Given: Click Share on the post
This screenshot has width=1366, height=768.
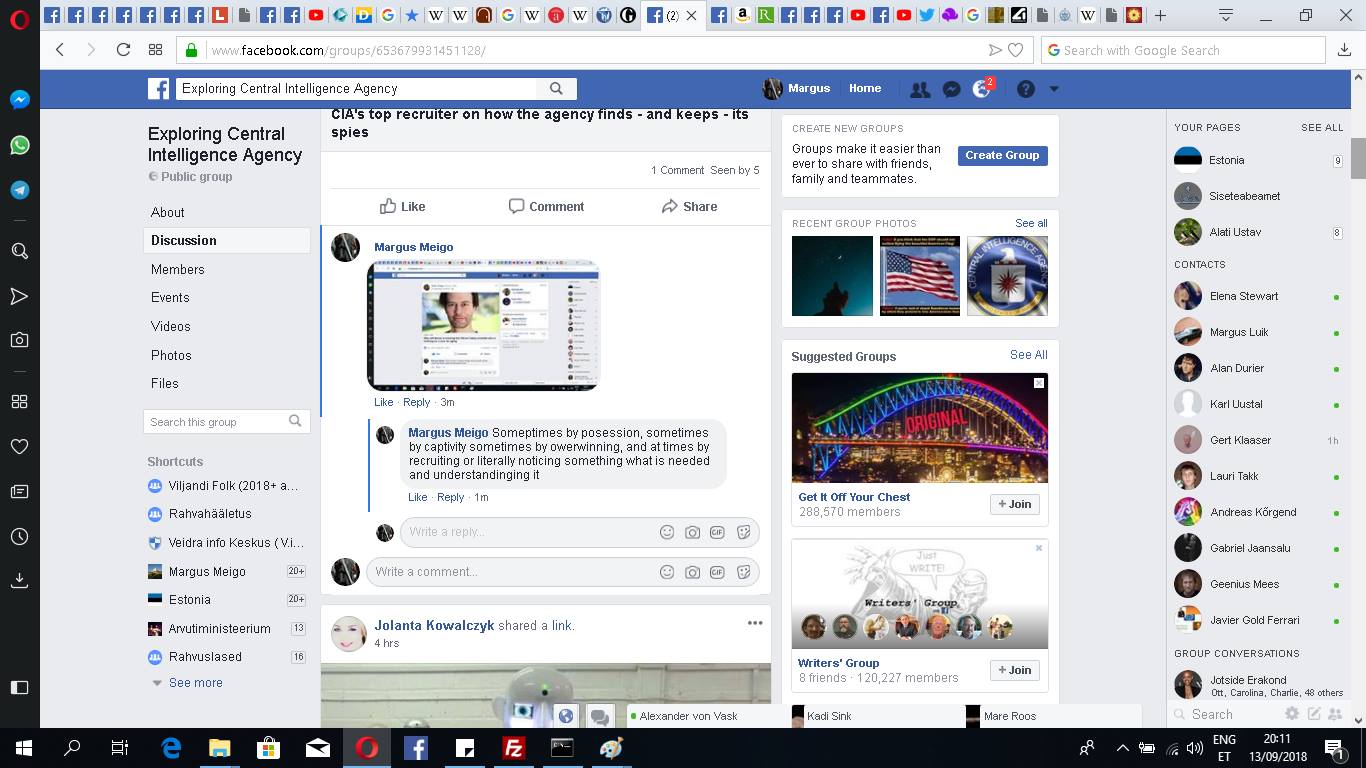Looking at the screenshot, I should [x=689, y=206].
